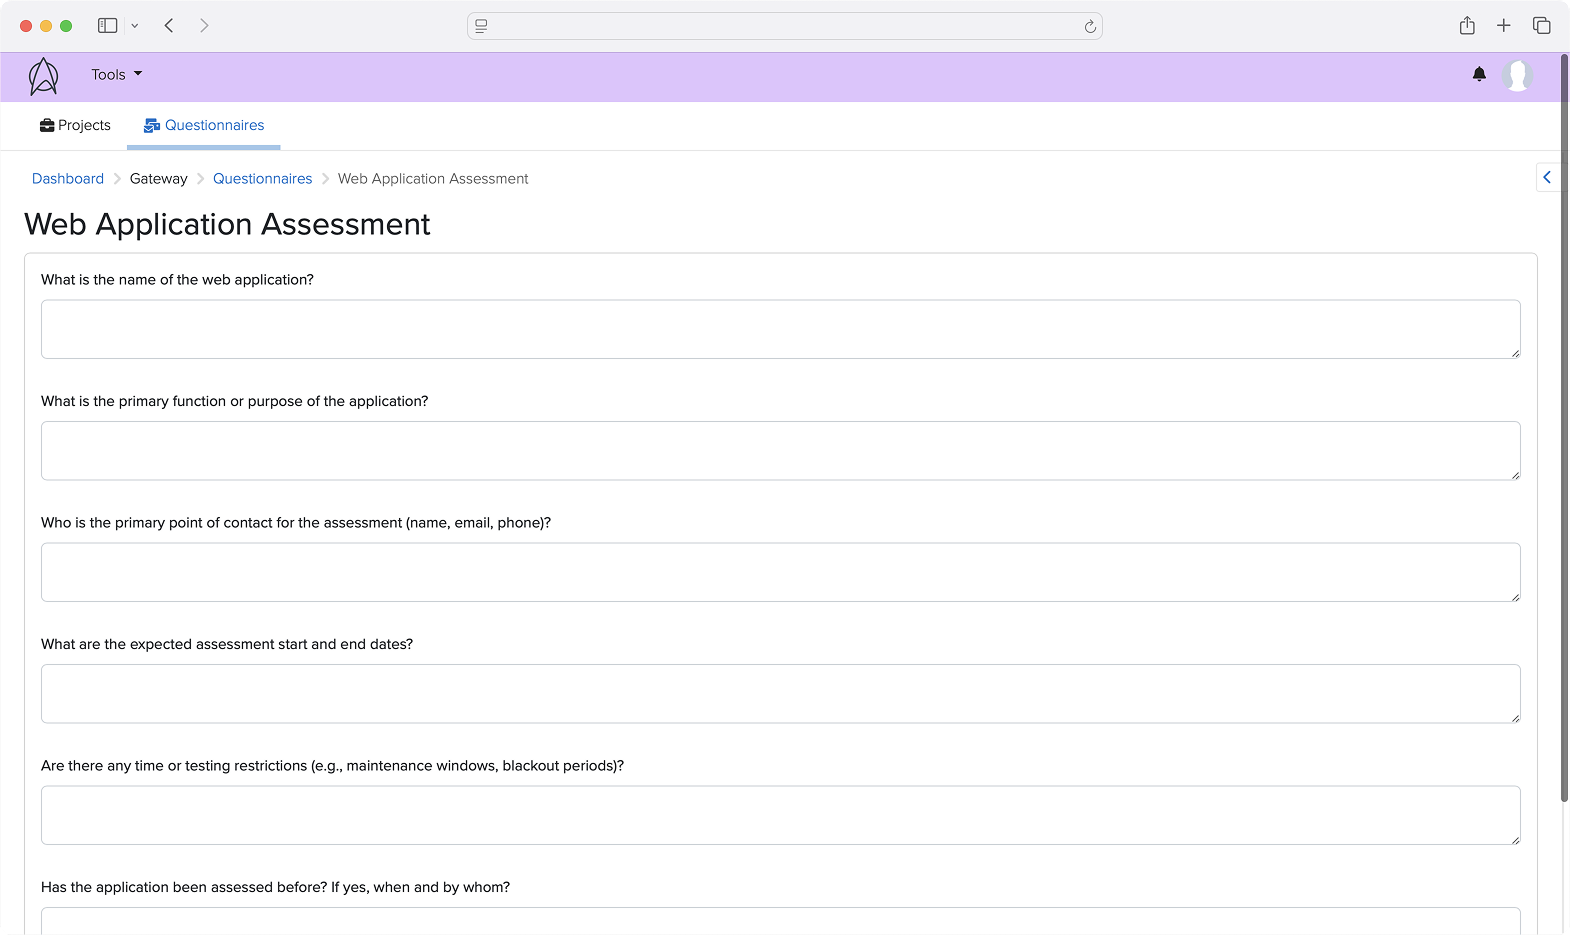Show the browser tab overview
The image size is (1570, 935).
point(1541,26)
